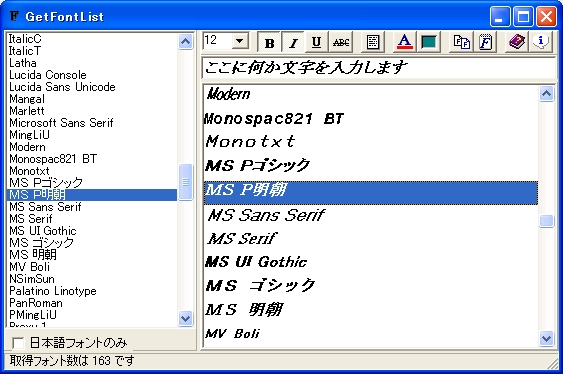Image resolution: width=563 pixels, height=374 pixels.
Task: Toggle the Bold formatting button
Action: point(269,43)
